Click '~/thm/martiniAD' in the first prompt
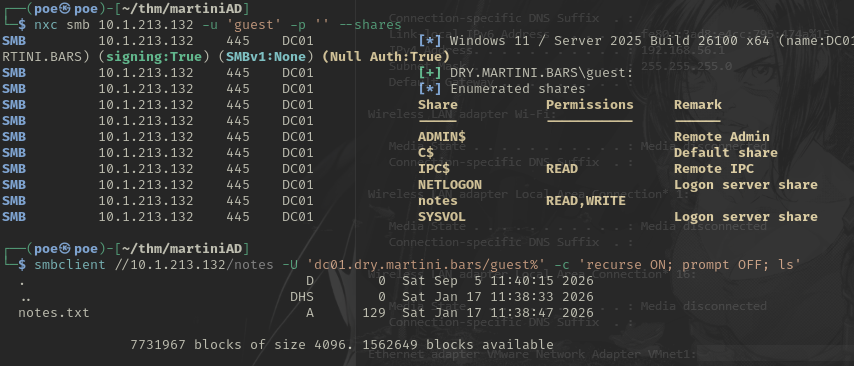854x366 pixels. [x=182, y=9]
